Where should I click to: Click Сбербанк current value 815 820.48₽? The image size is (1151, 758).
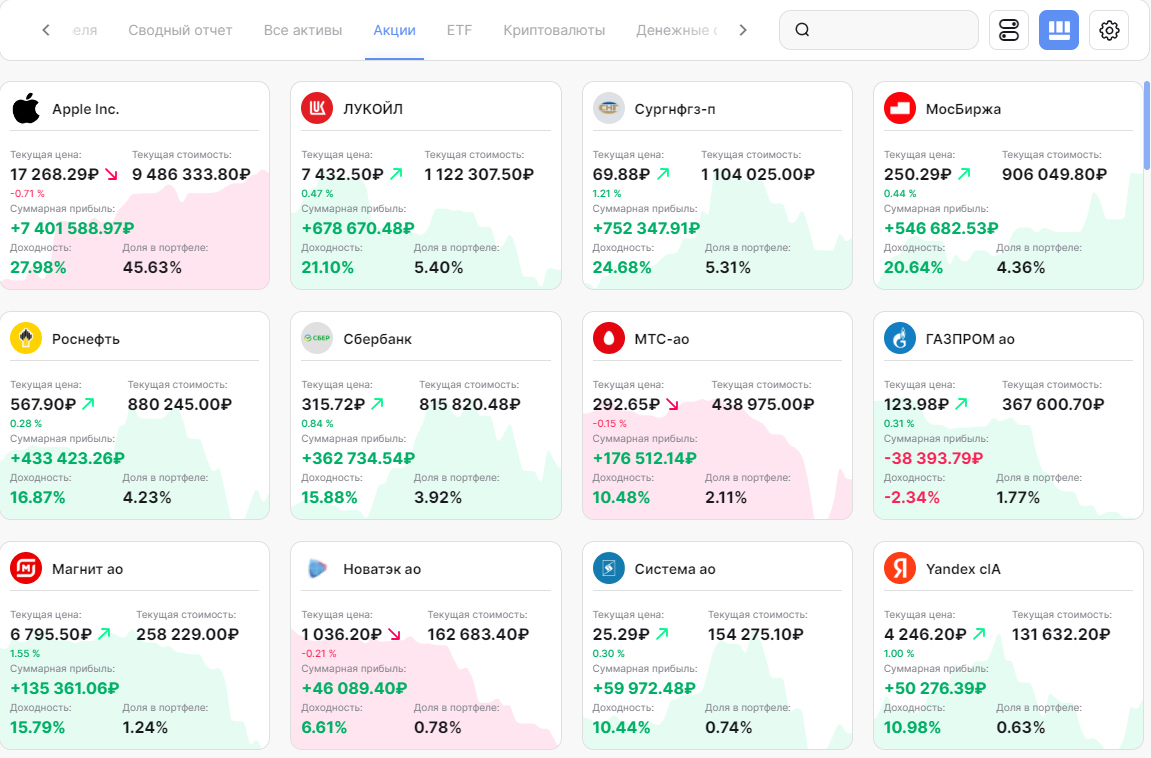[x=470, y=404]
